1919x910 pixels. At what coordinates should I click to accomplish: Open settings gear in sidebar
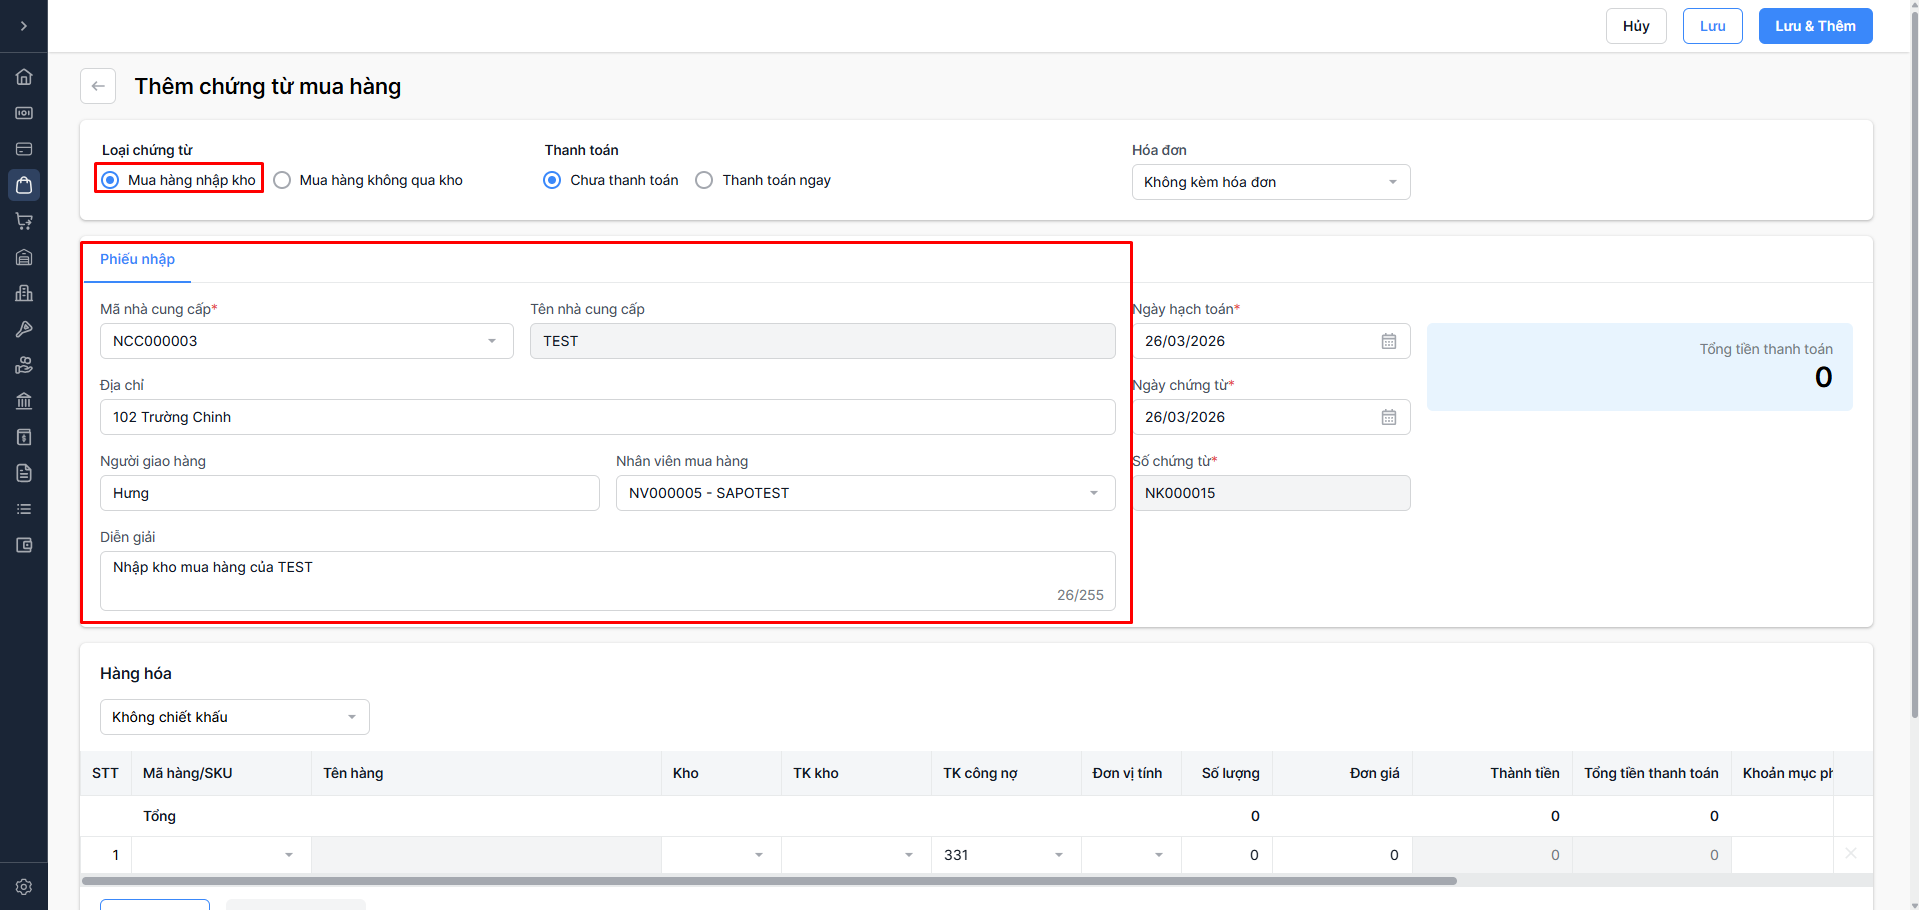pos(24,887)
